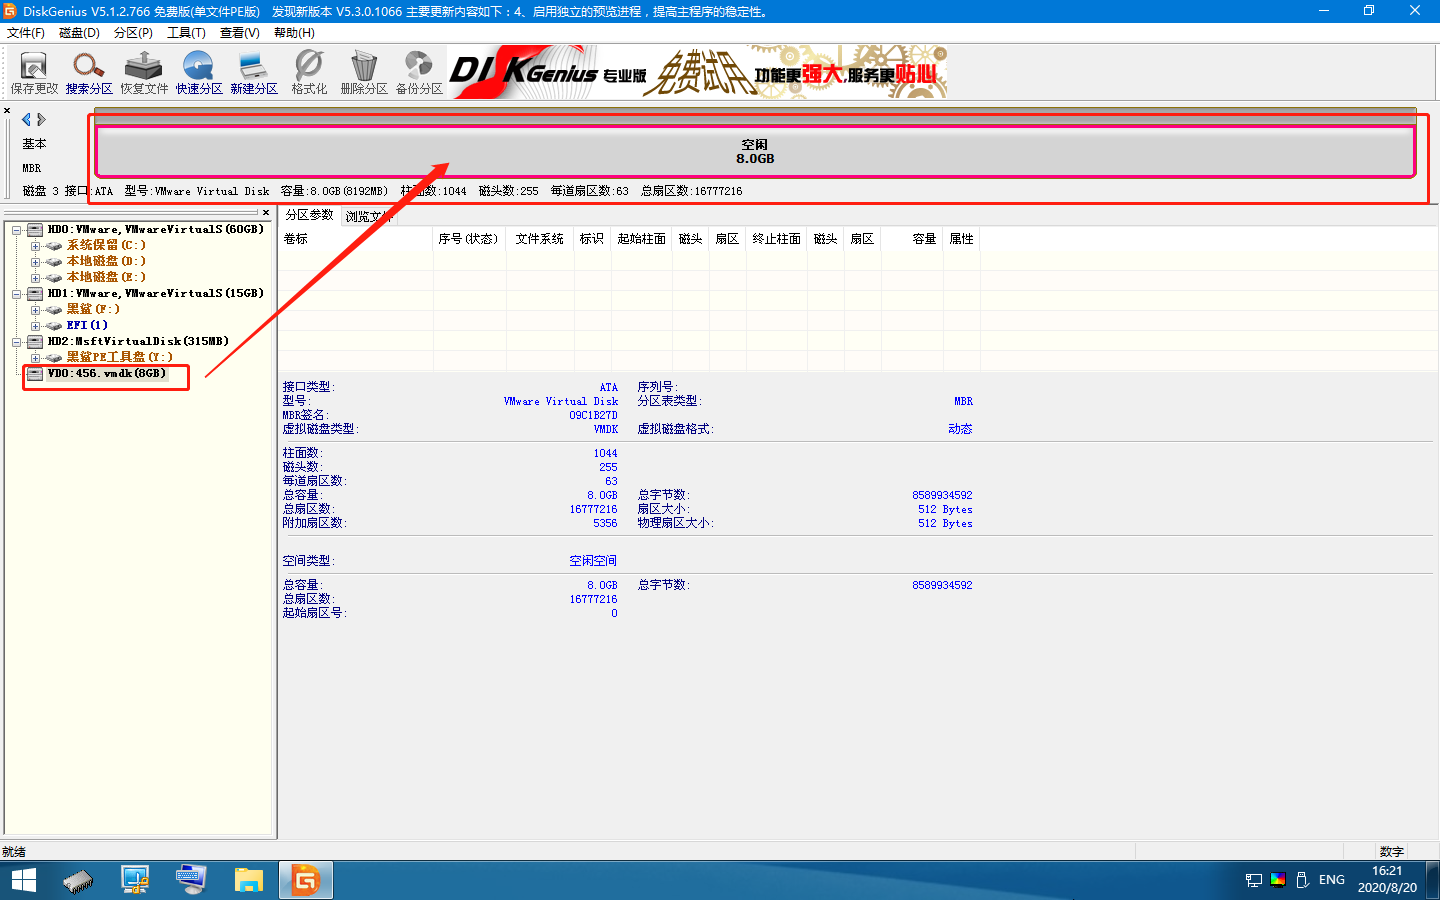Go to previous disk with left arrow

pyautogui.click(x=26, y=119)
